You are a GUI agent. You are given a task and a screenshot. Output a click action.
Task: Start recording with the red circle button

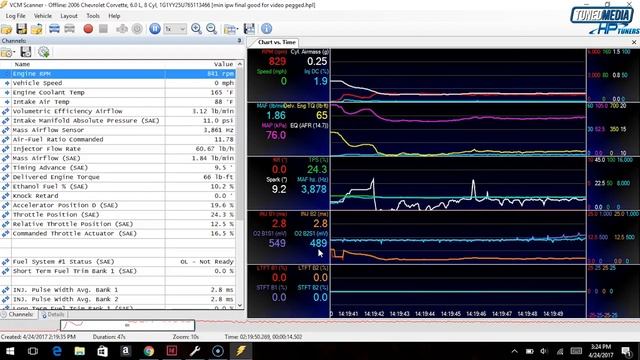coord(88,29)
